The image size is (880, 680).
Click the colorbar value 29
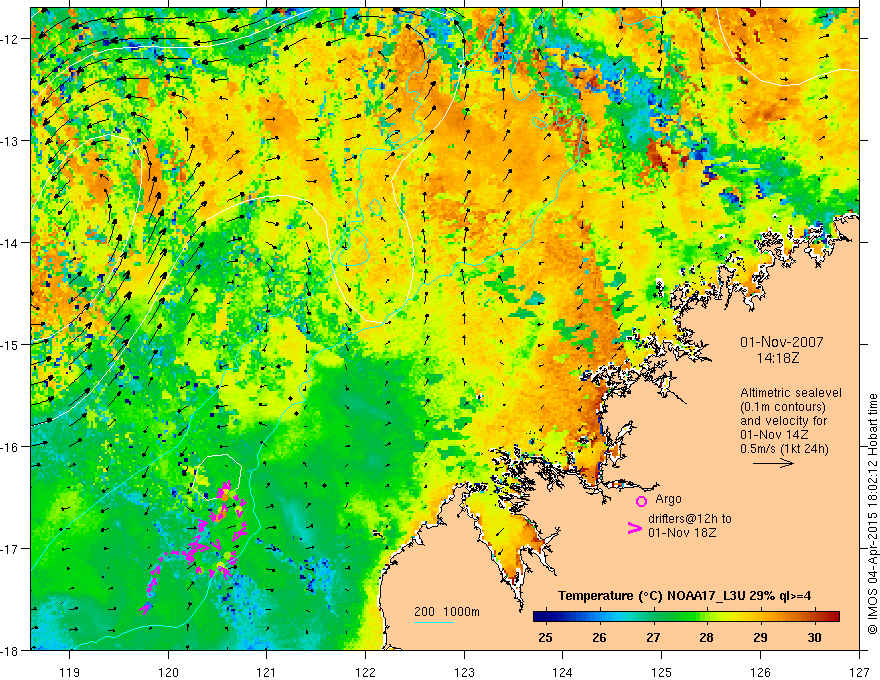click(760, 637)
